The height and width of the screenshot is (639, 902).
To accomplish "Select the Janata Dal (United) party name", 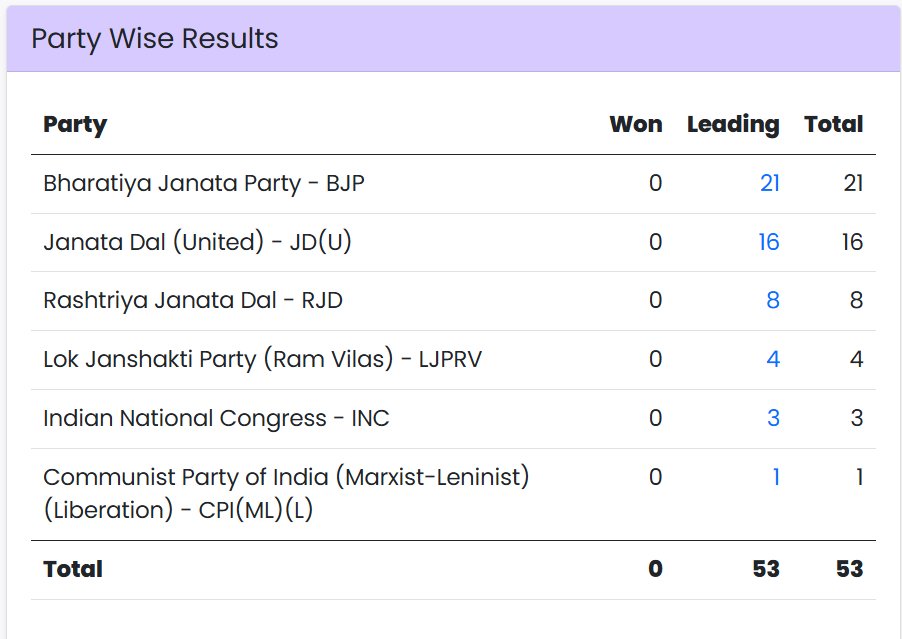I will coord(197,242).
